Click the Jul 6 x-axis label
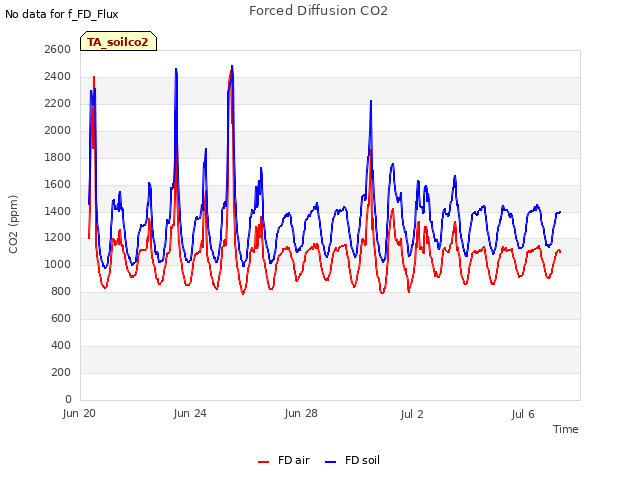The width and height of the screenshot is (640, 480). [523, 414]
